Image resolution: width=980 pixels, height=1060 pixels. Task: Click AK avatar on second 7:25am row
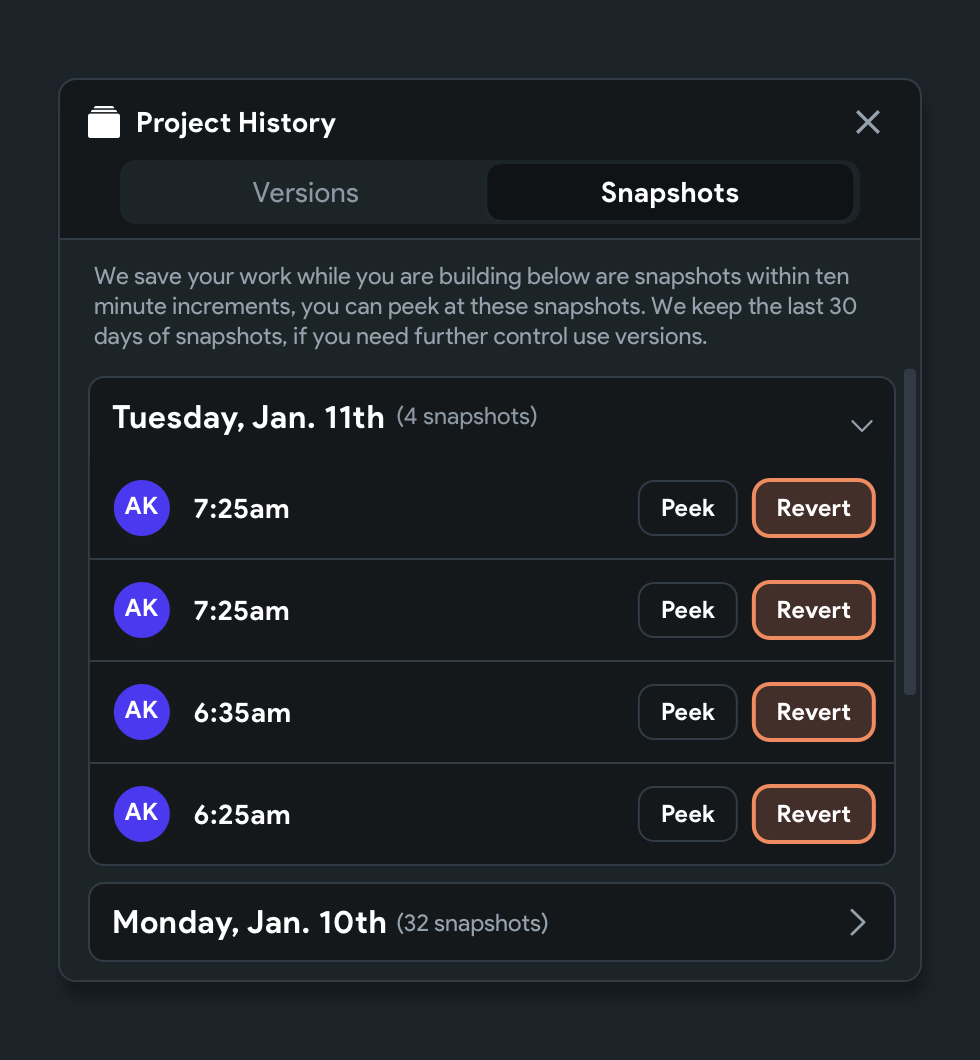tap(141, 609)
